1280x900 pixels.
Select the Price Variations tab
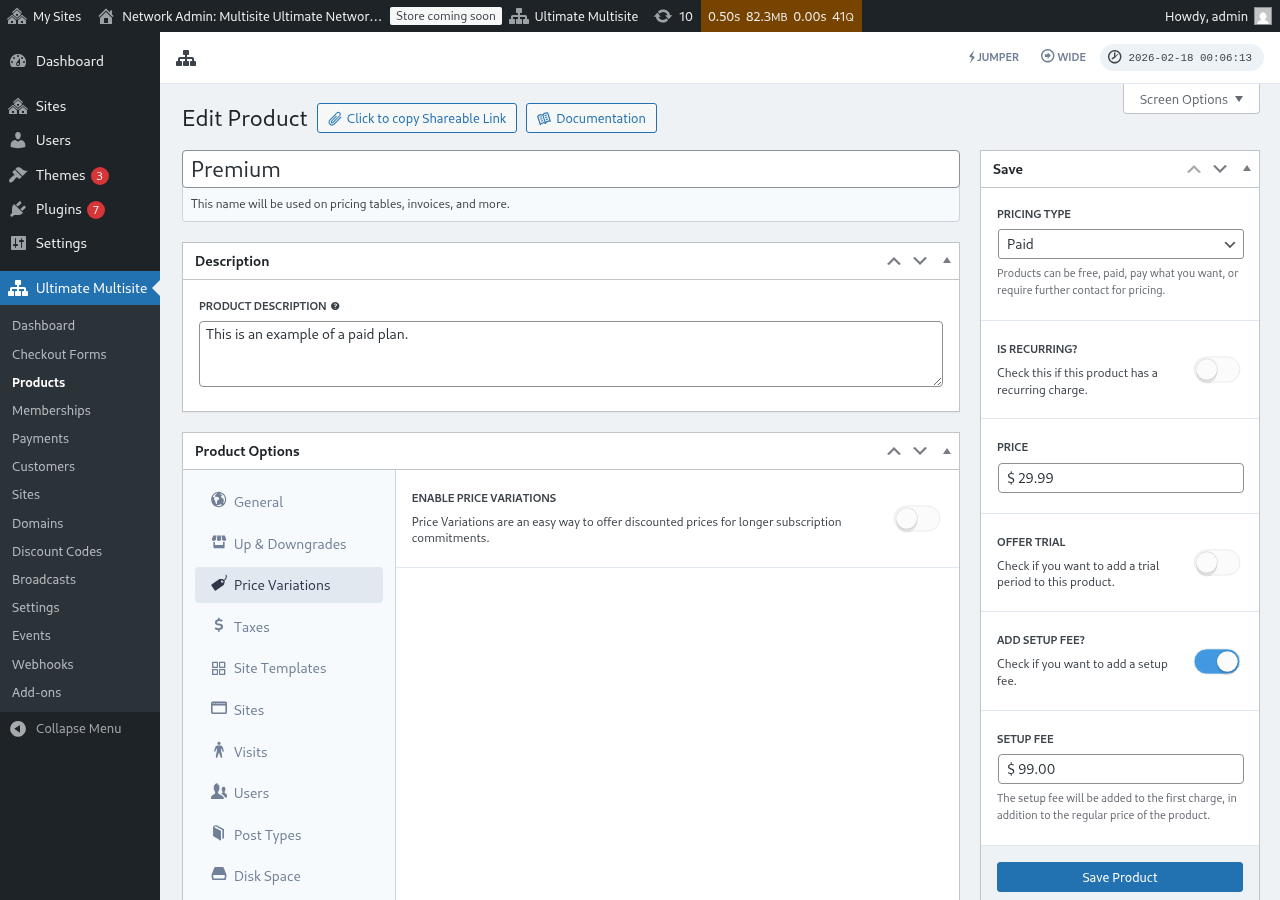(289, 585)
